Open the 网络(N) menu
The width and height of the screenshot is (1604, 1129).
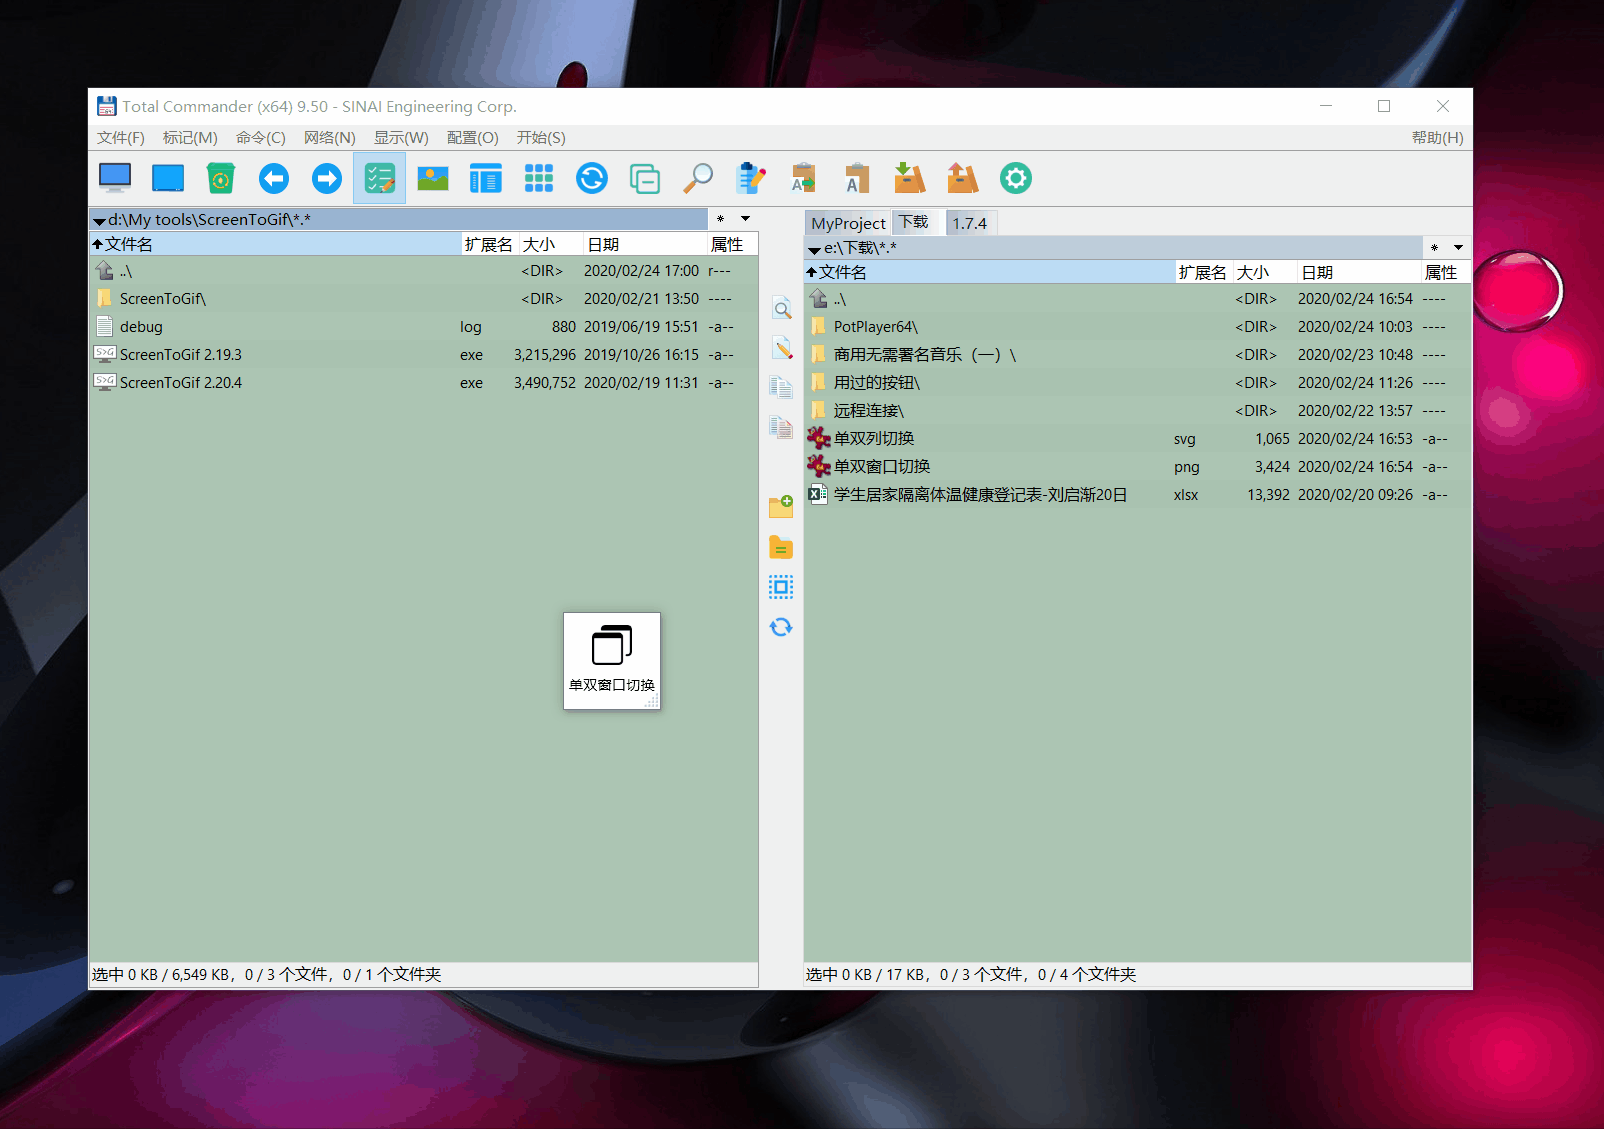coord(330,138)
